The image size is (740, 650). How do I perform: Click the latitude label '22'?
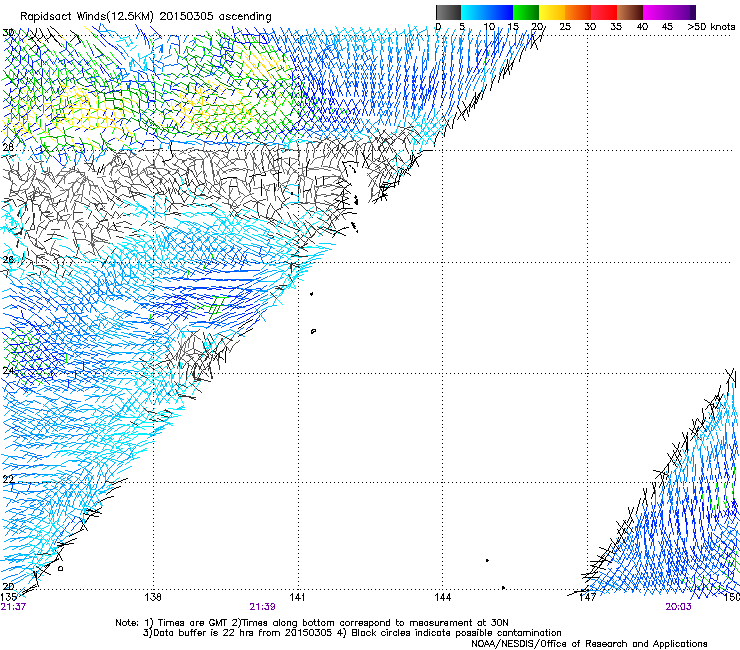(x=8, y=480)
